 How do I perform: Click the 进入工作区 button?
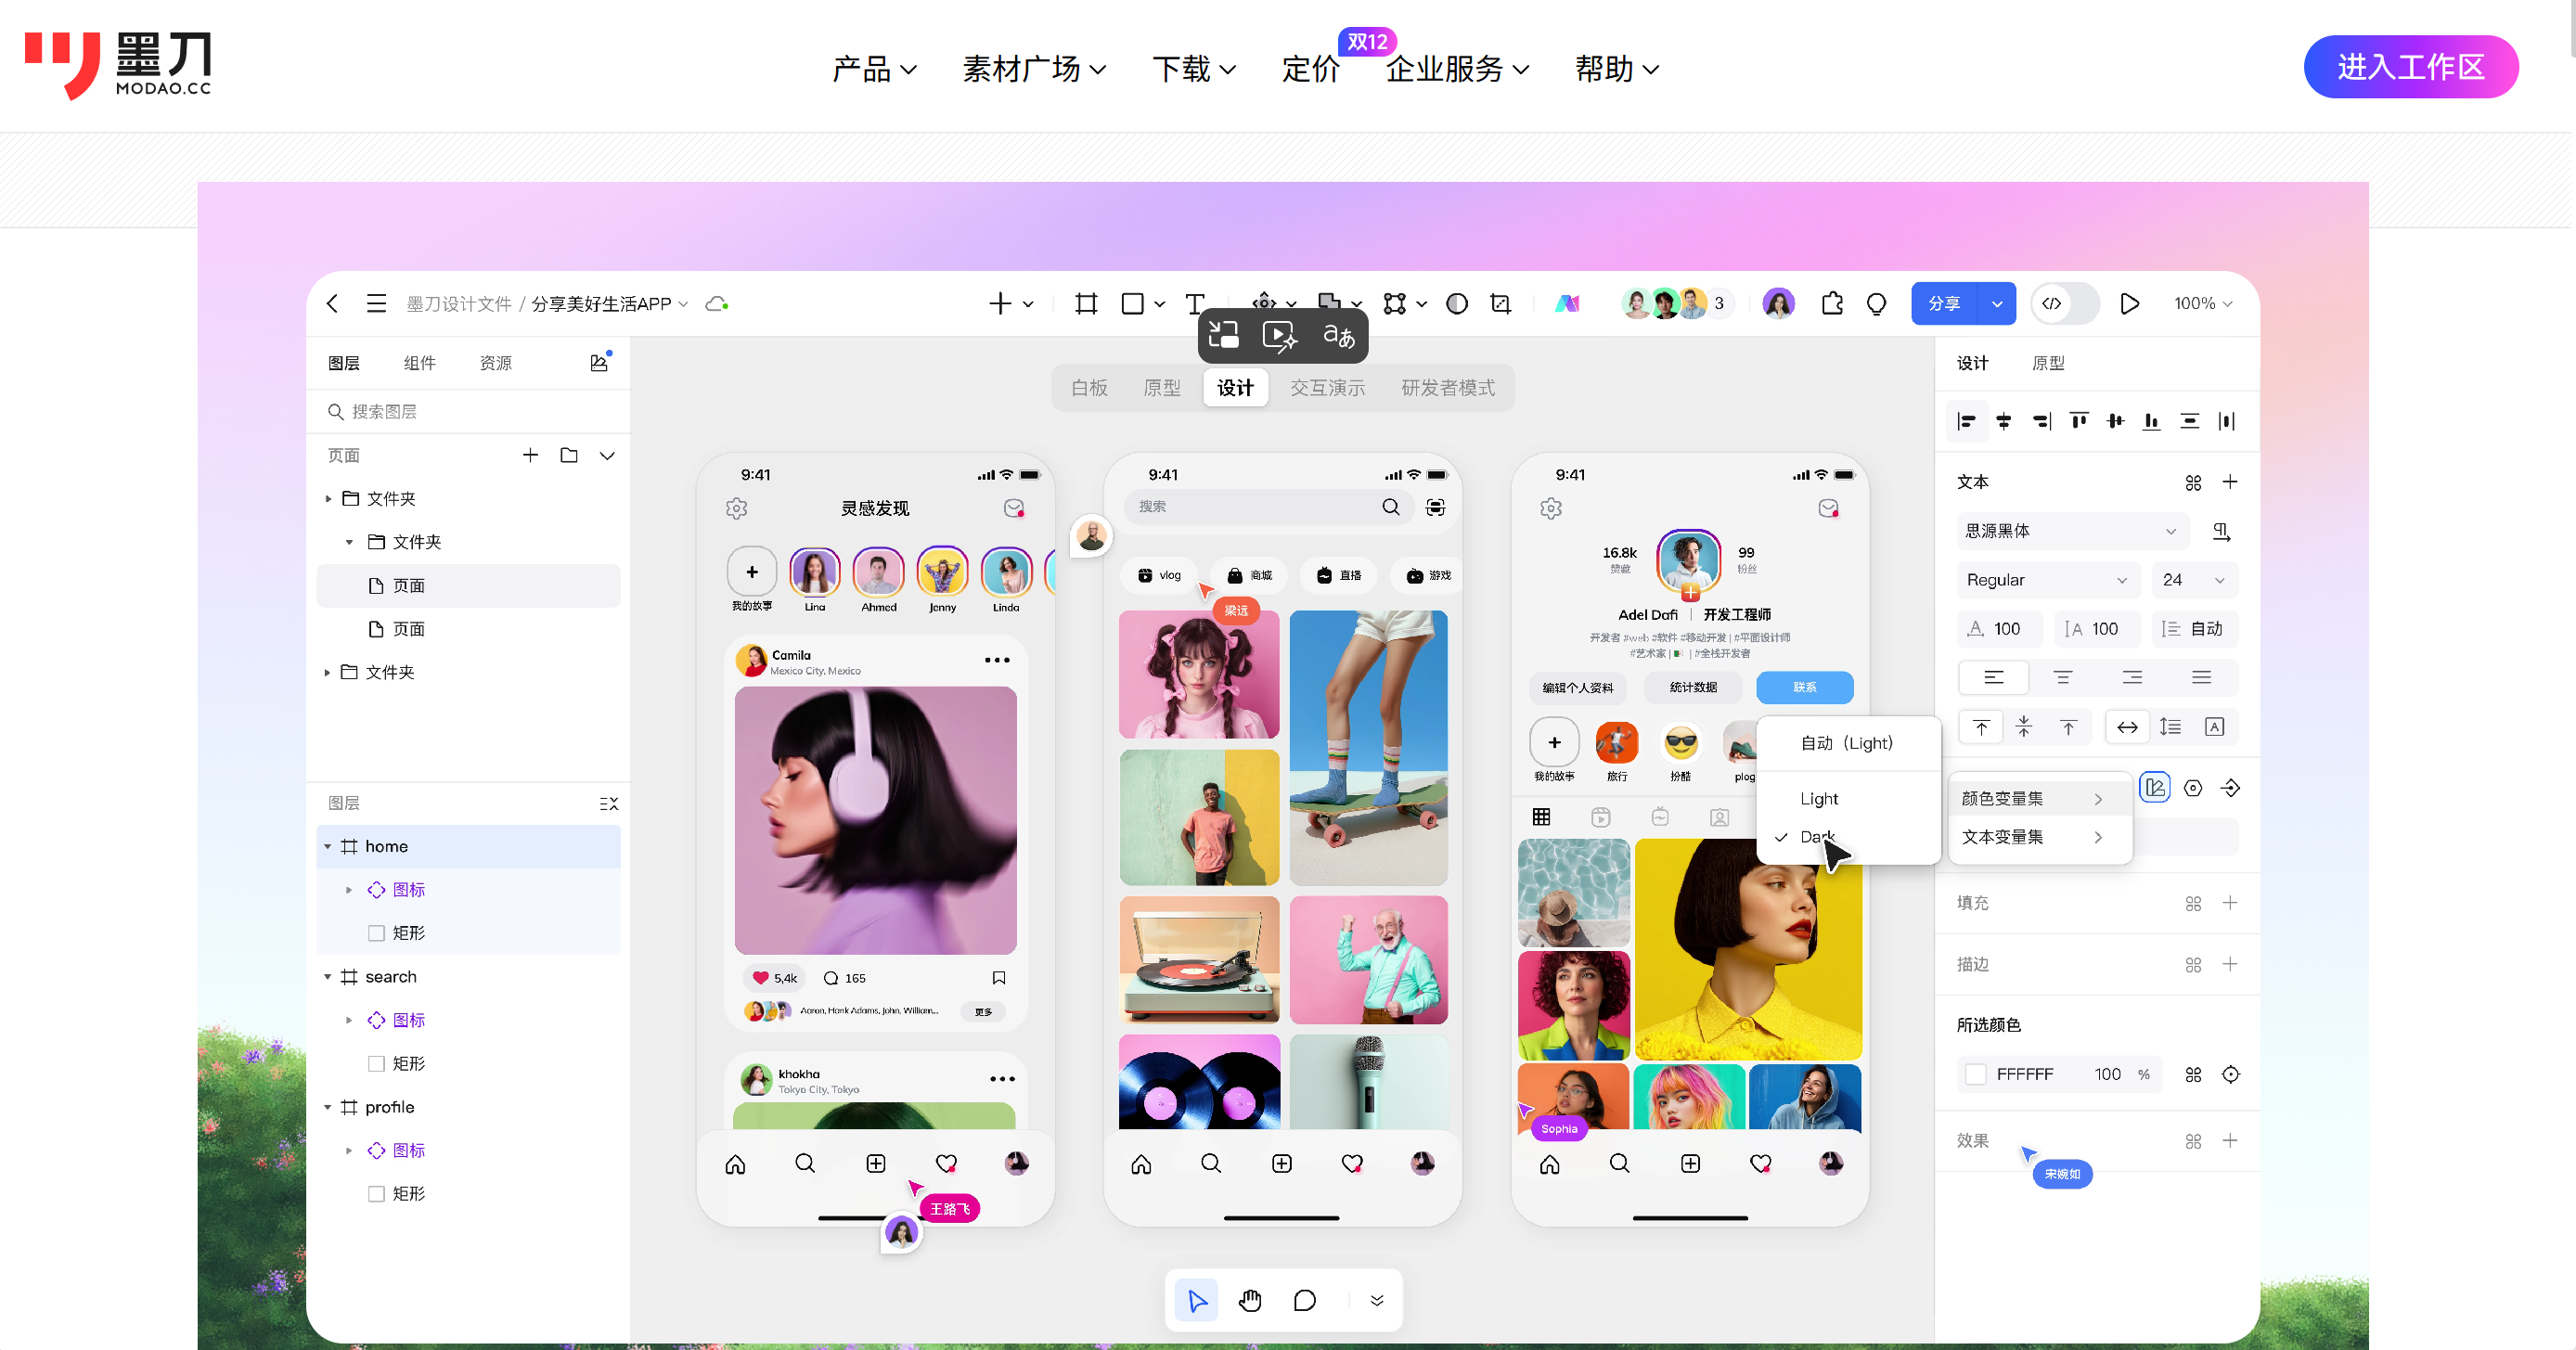tap(2411, 66)
